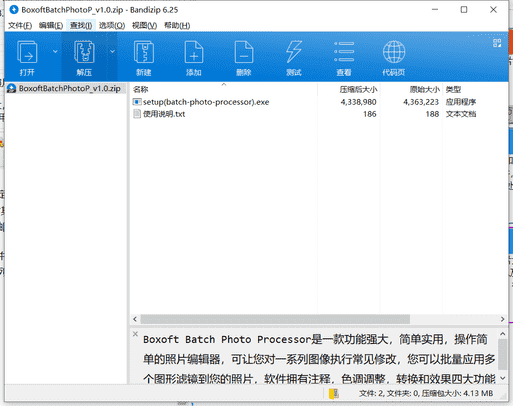Sort by compressed size (压缩后大小) column
This screenshot has width=513, height=406.
(x=358, y=89)
